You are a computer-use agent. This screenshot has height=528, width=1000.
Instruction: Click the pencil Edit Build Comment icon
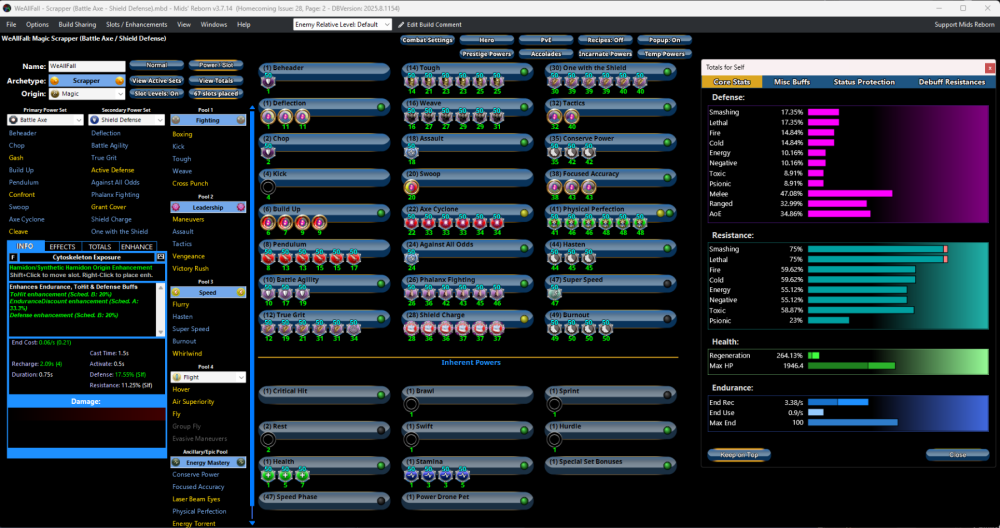click(400, 23)
